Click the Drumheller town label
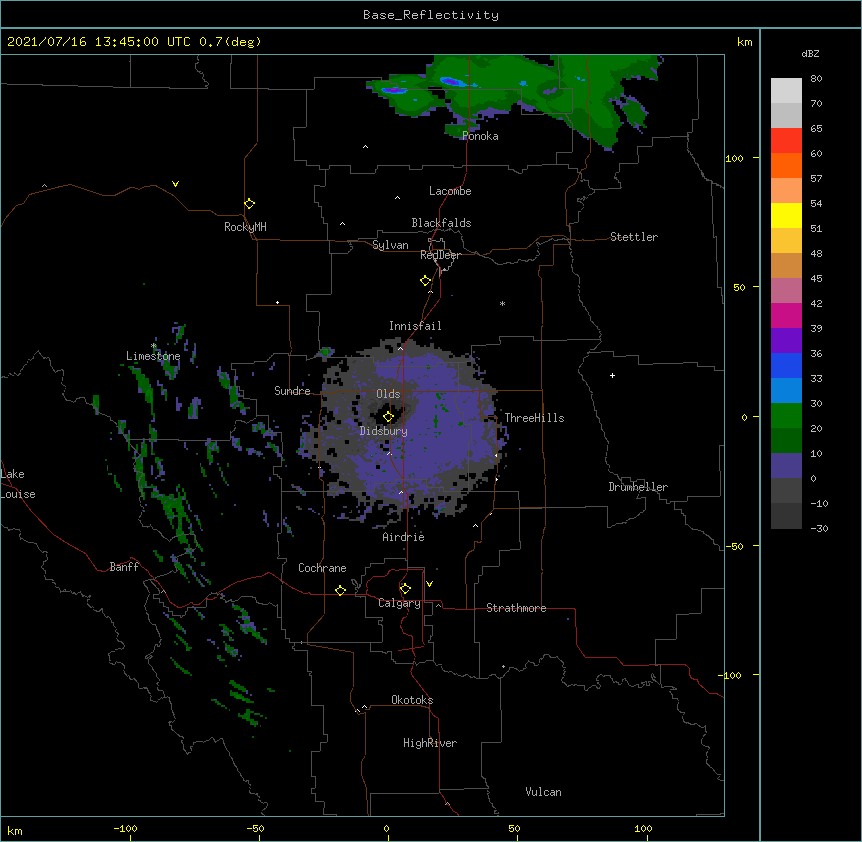The height and width of the screenshot is (842, 862). point(638,487)
